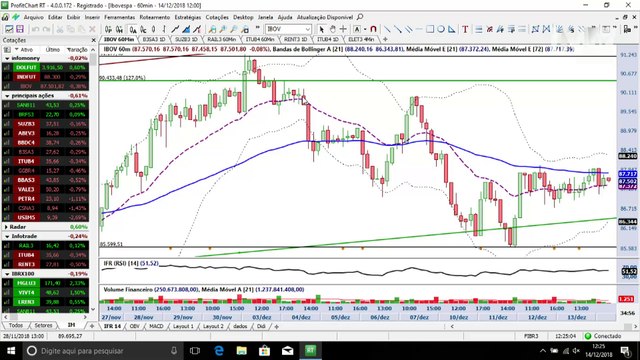640x360 pixels.
Task: Select the VALE3 quote row
Action: tap(45, 189)
